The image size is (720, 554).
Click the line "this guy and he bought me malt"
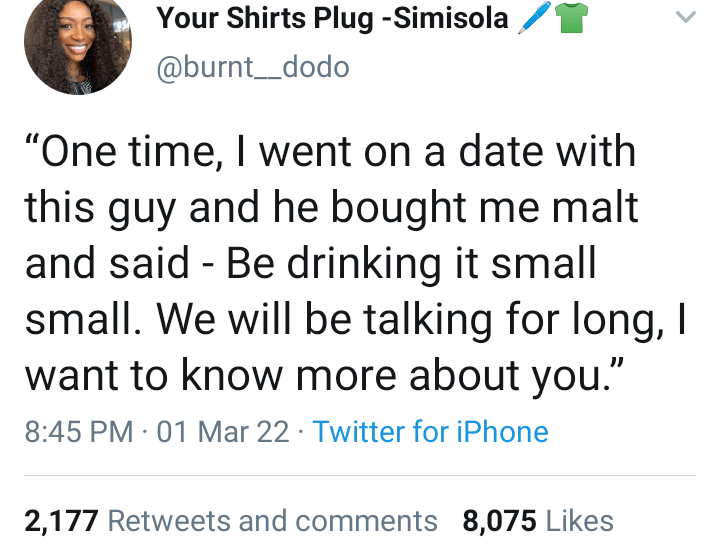click(330, 208)
